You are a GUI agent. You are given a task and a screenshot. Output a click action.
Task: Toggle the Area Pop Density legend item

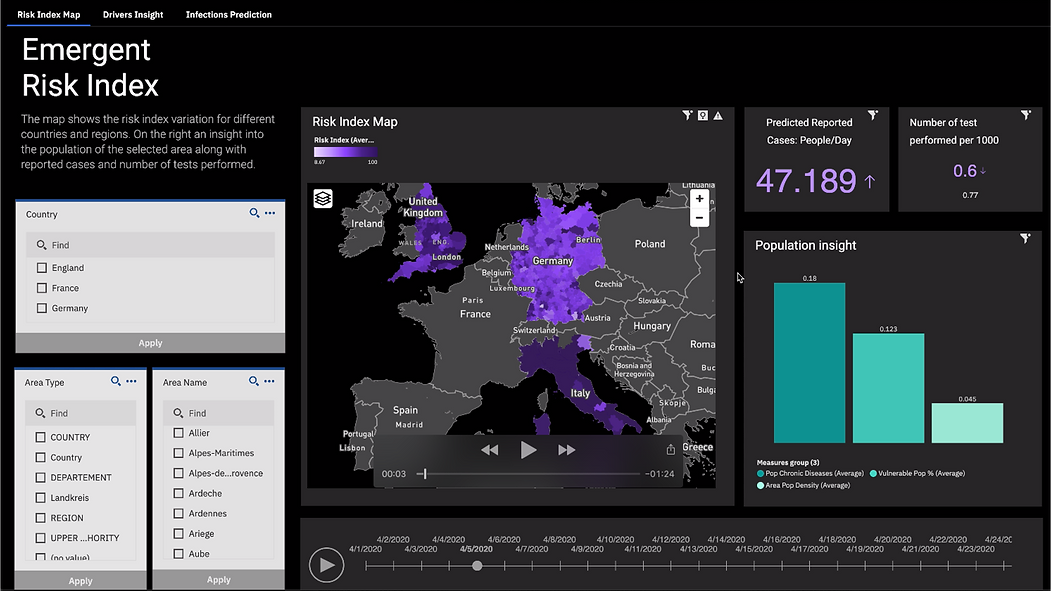pyautogui.click(x=803, y=486)
